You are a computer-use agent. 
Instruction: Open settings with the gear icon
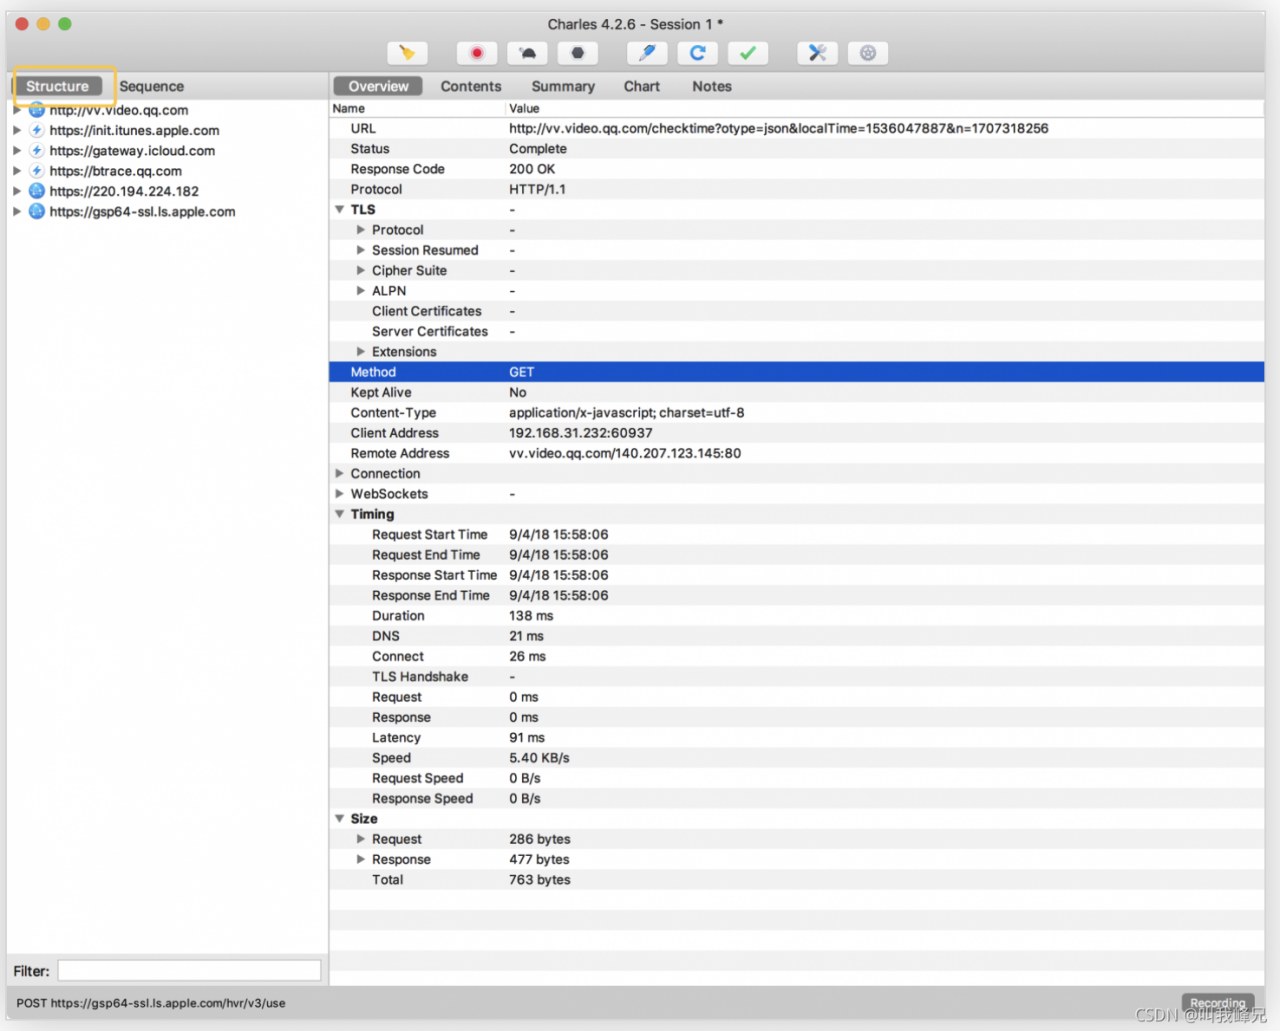point(867,53)
